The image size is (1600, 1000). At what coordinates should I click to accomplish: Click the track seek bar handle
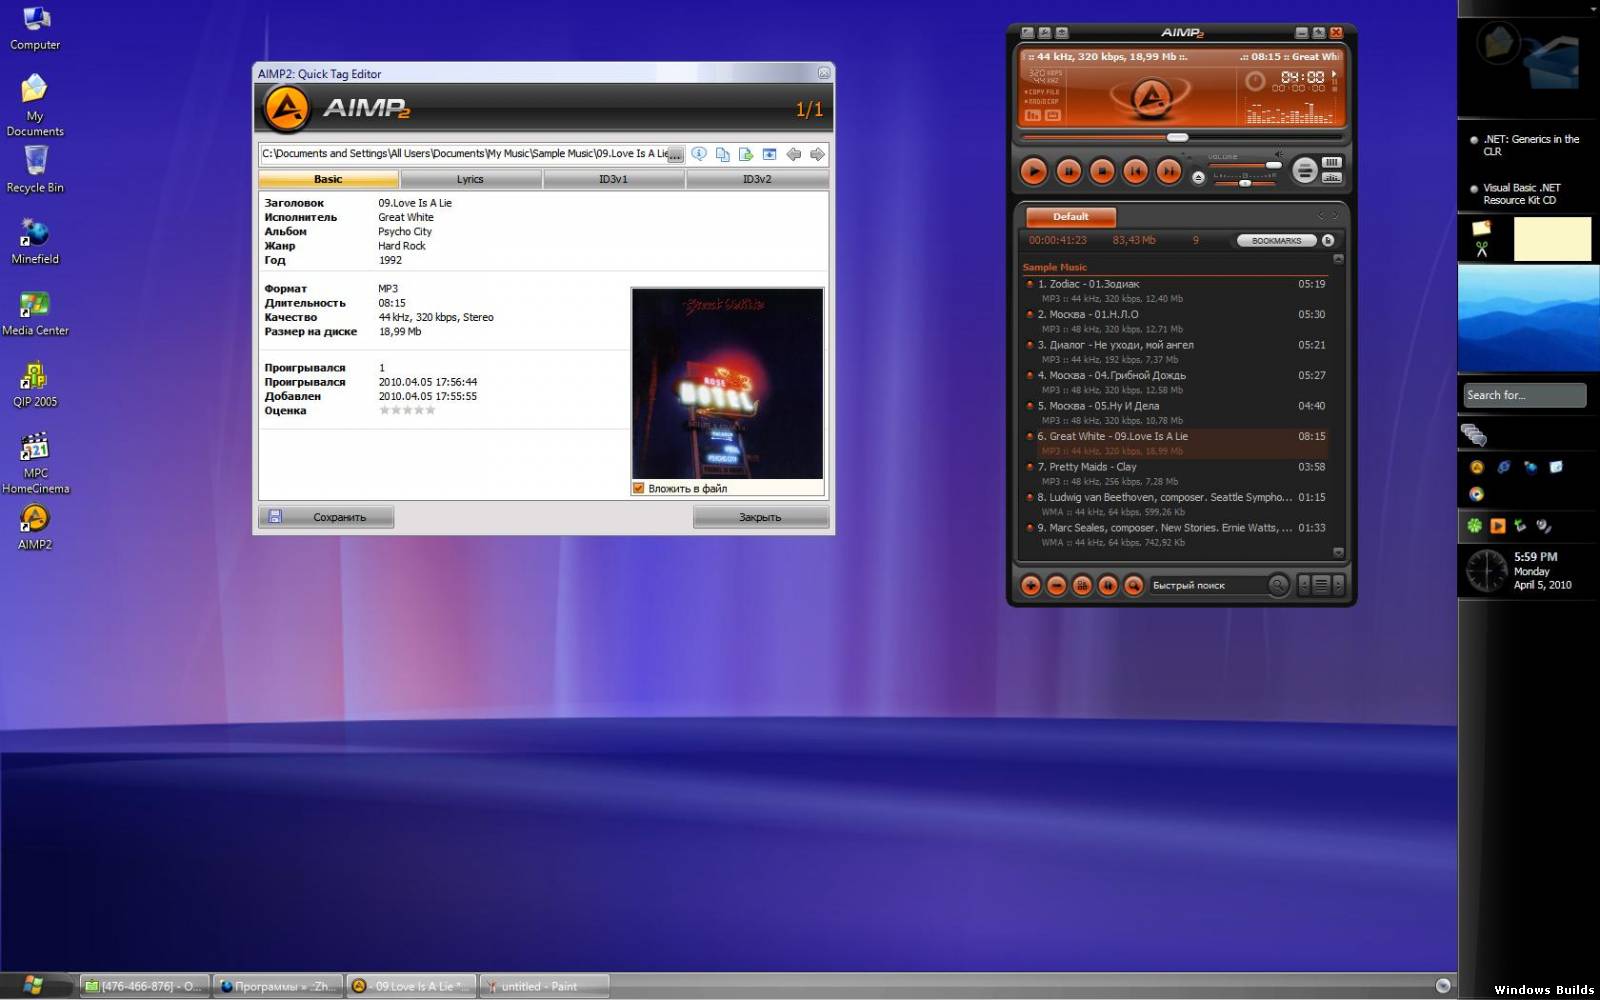1178,137
